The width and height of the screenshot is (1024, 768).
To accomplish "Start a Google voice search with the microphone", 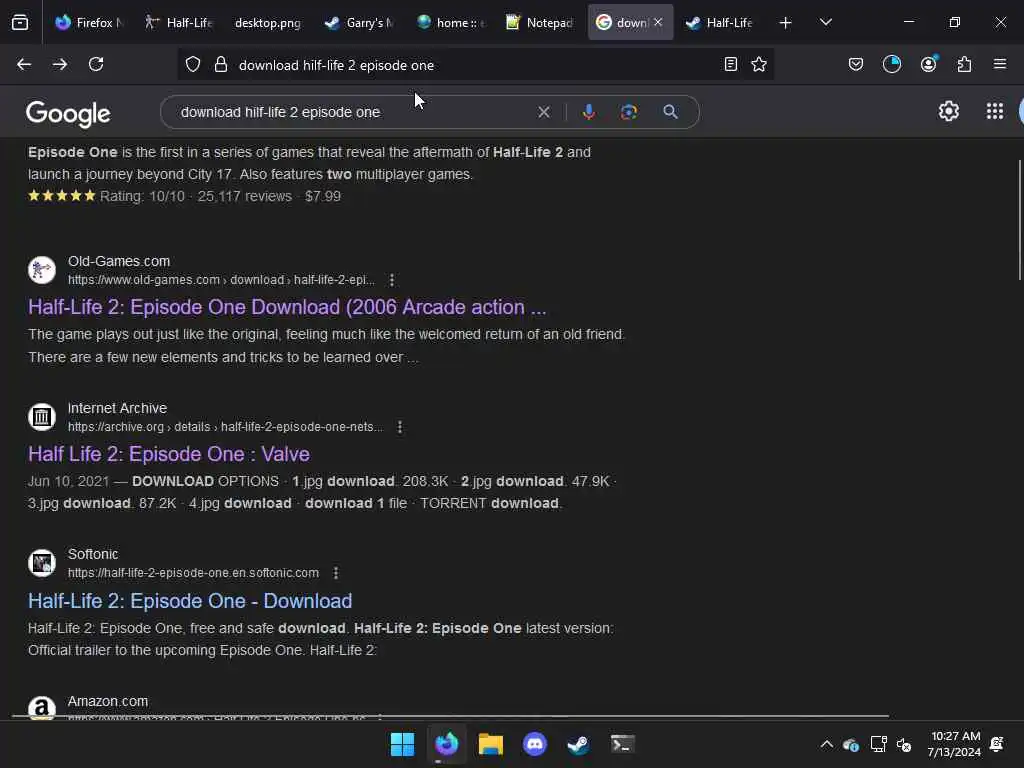I will point(588,112).
